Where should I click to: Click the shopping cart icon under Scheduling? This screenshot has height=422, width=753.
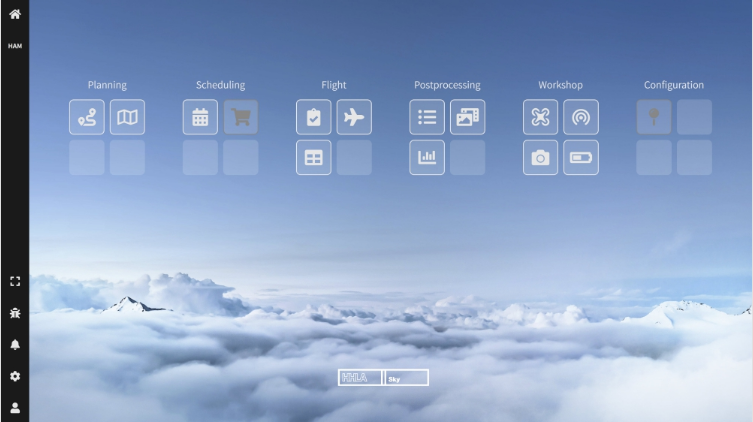[x=240, y=117]
